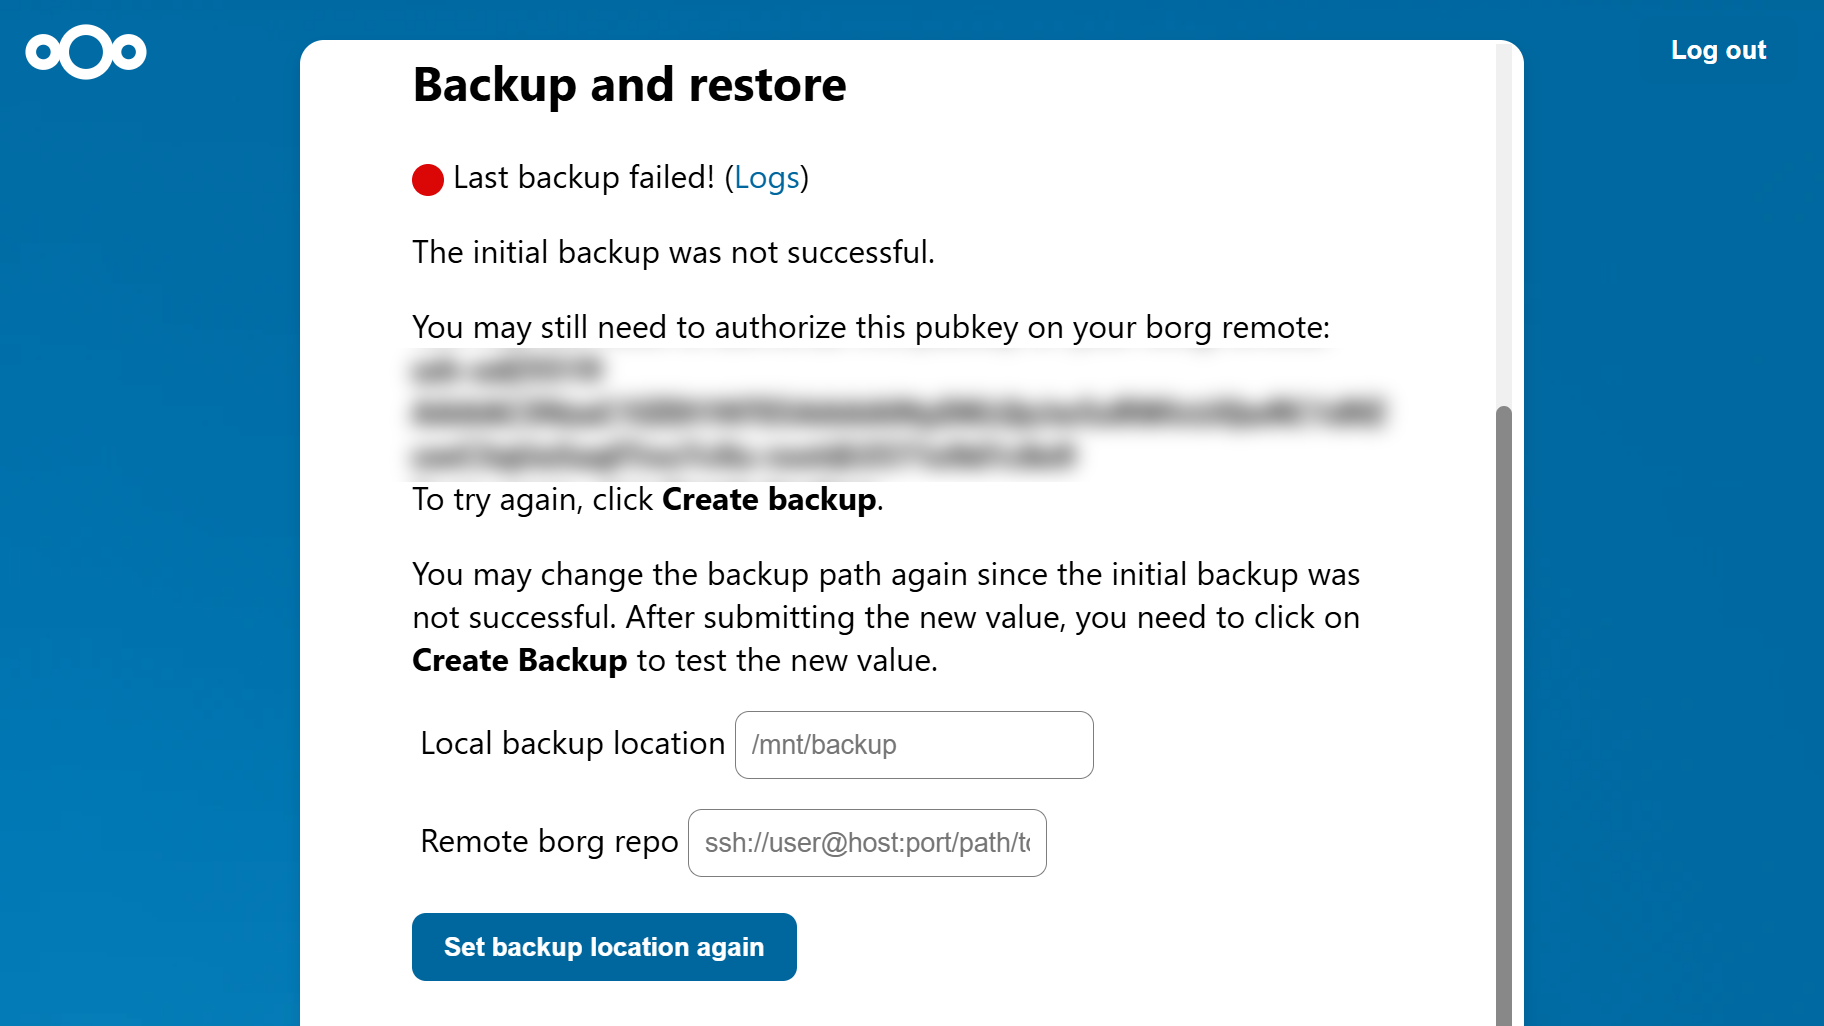
Task: Click Set backup location again button
Action: tap(604, 947)
